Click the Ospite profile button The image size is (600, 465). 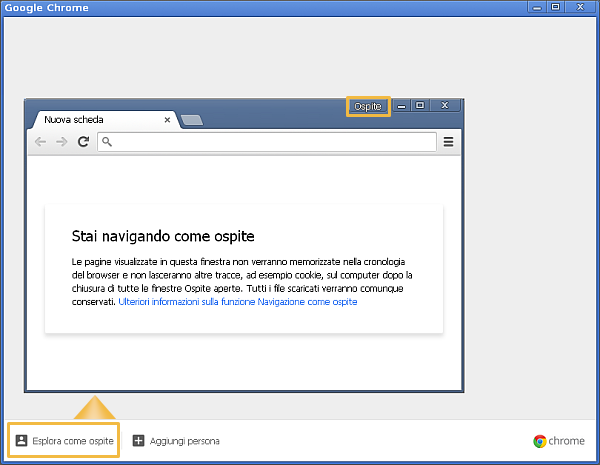(368, 106)
